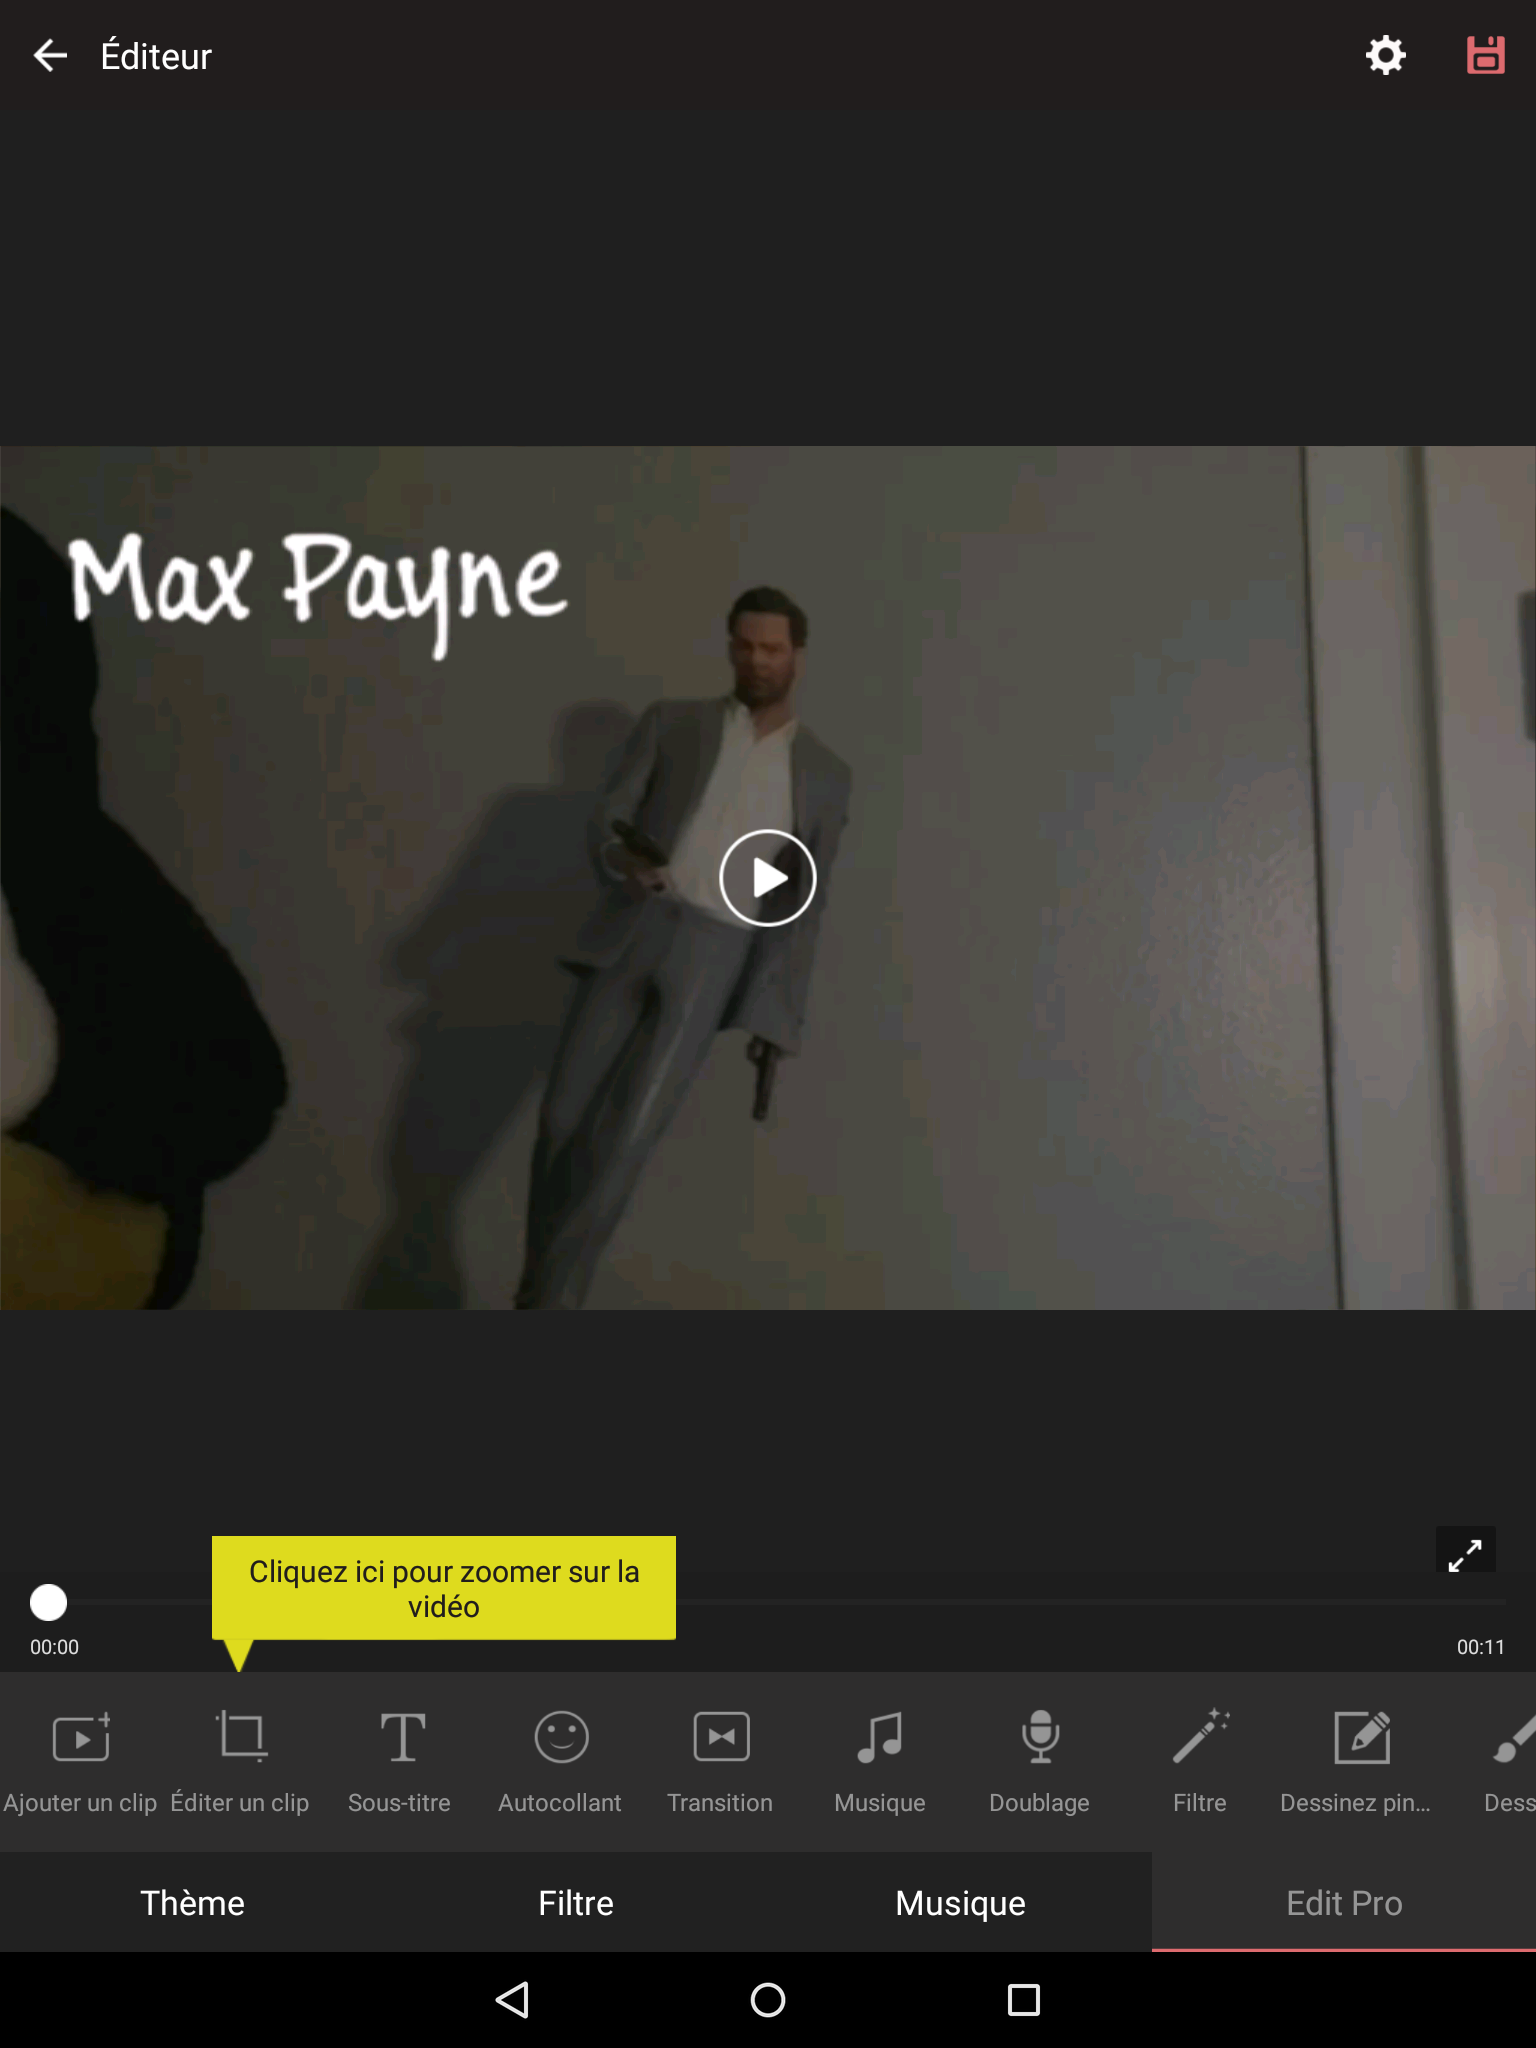Image resolution: width=1536 pixels, height=2048 pixels.
Task: Click the 00:11 end time label
Action: (x=1480, y=1647)
